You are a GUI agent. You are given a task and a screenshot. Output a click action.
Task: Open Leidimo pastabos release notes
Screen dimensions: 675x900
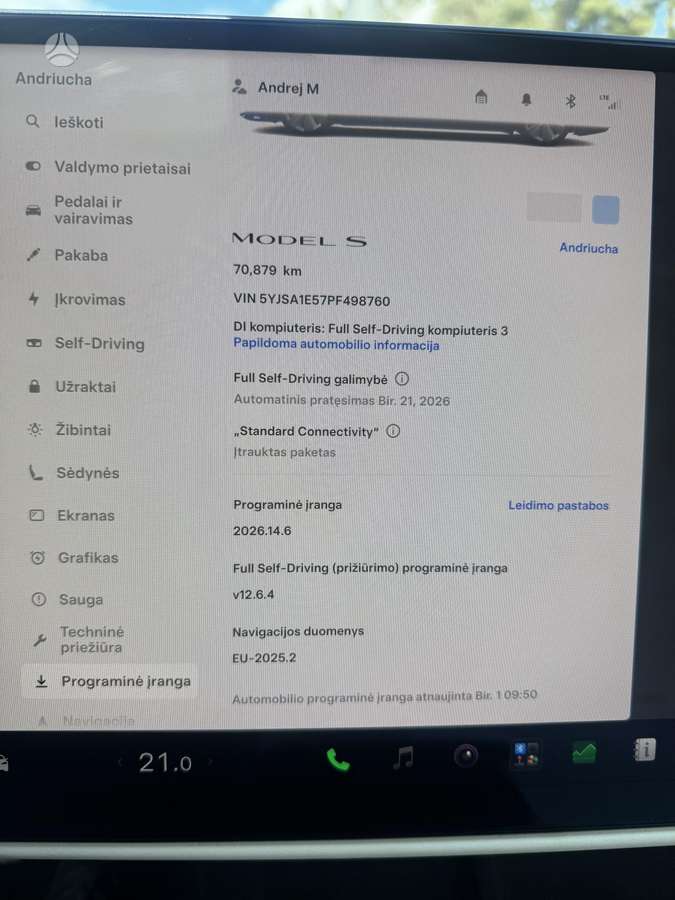(558, 505)
